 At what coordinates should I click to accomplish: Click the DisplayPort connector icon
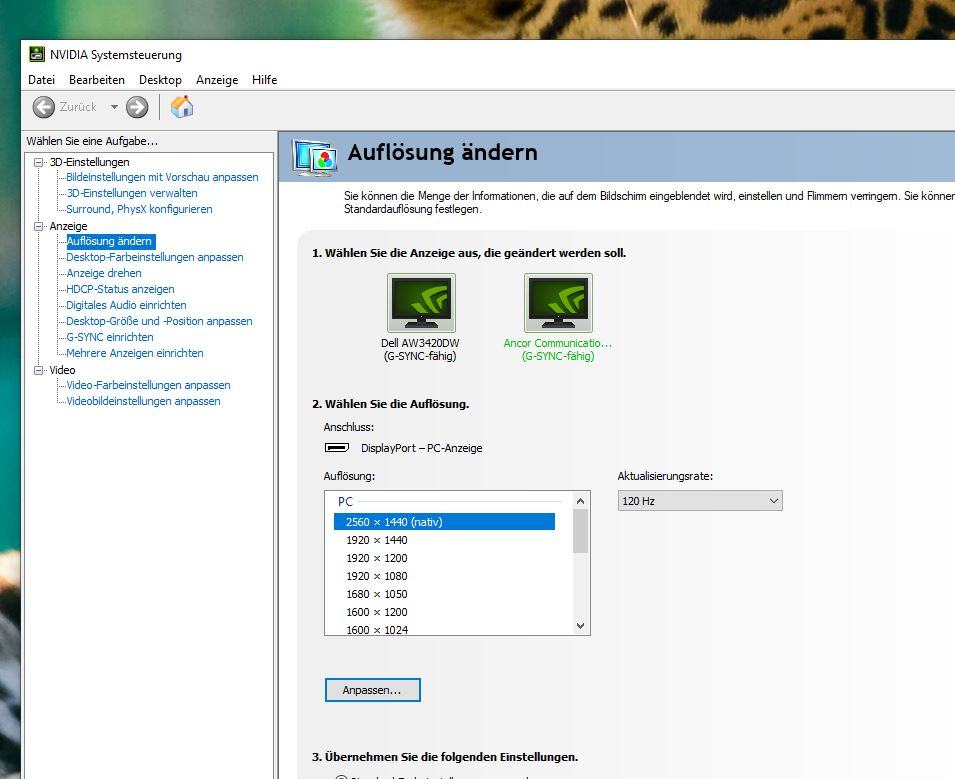[337, 448]
